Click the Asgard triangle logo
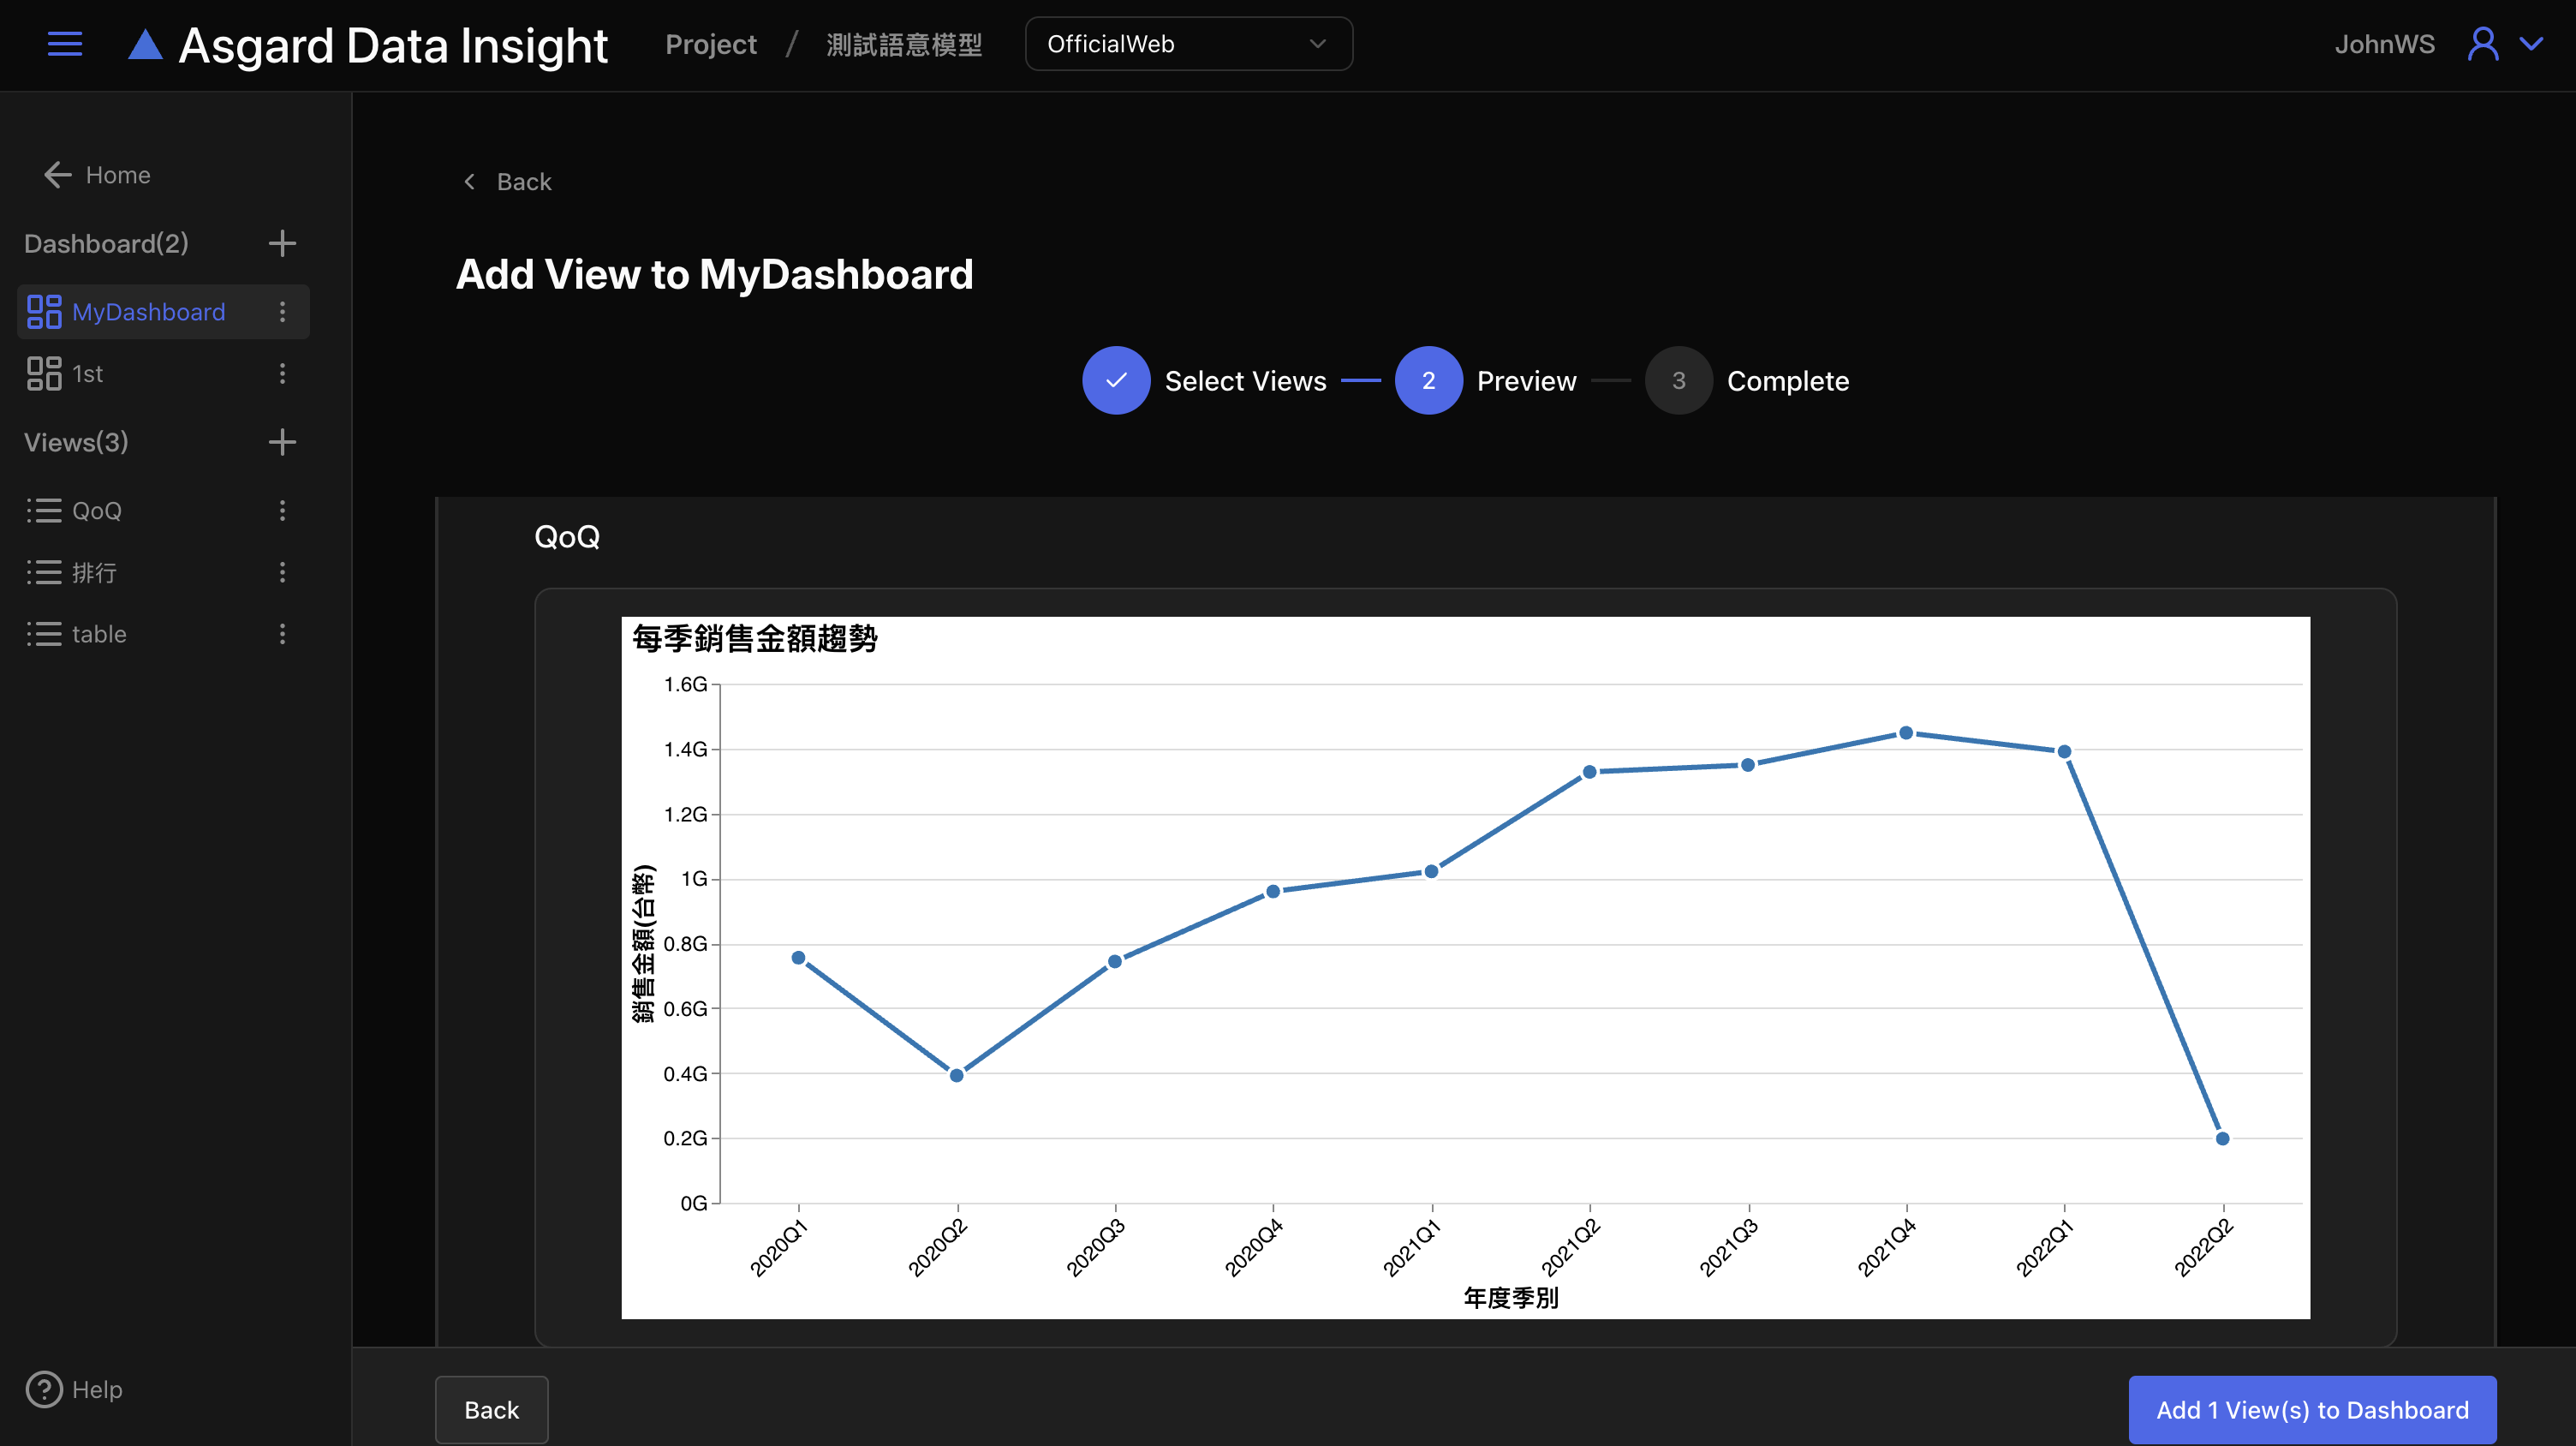The height and width of the screenshot is (1446, 2576). click(x=146, y=45)
